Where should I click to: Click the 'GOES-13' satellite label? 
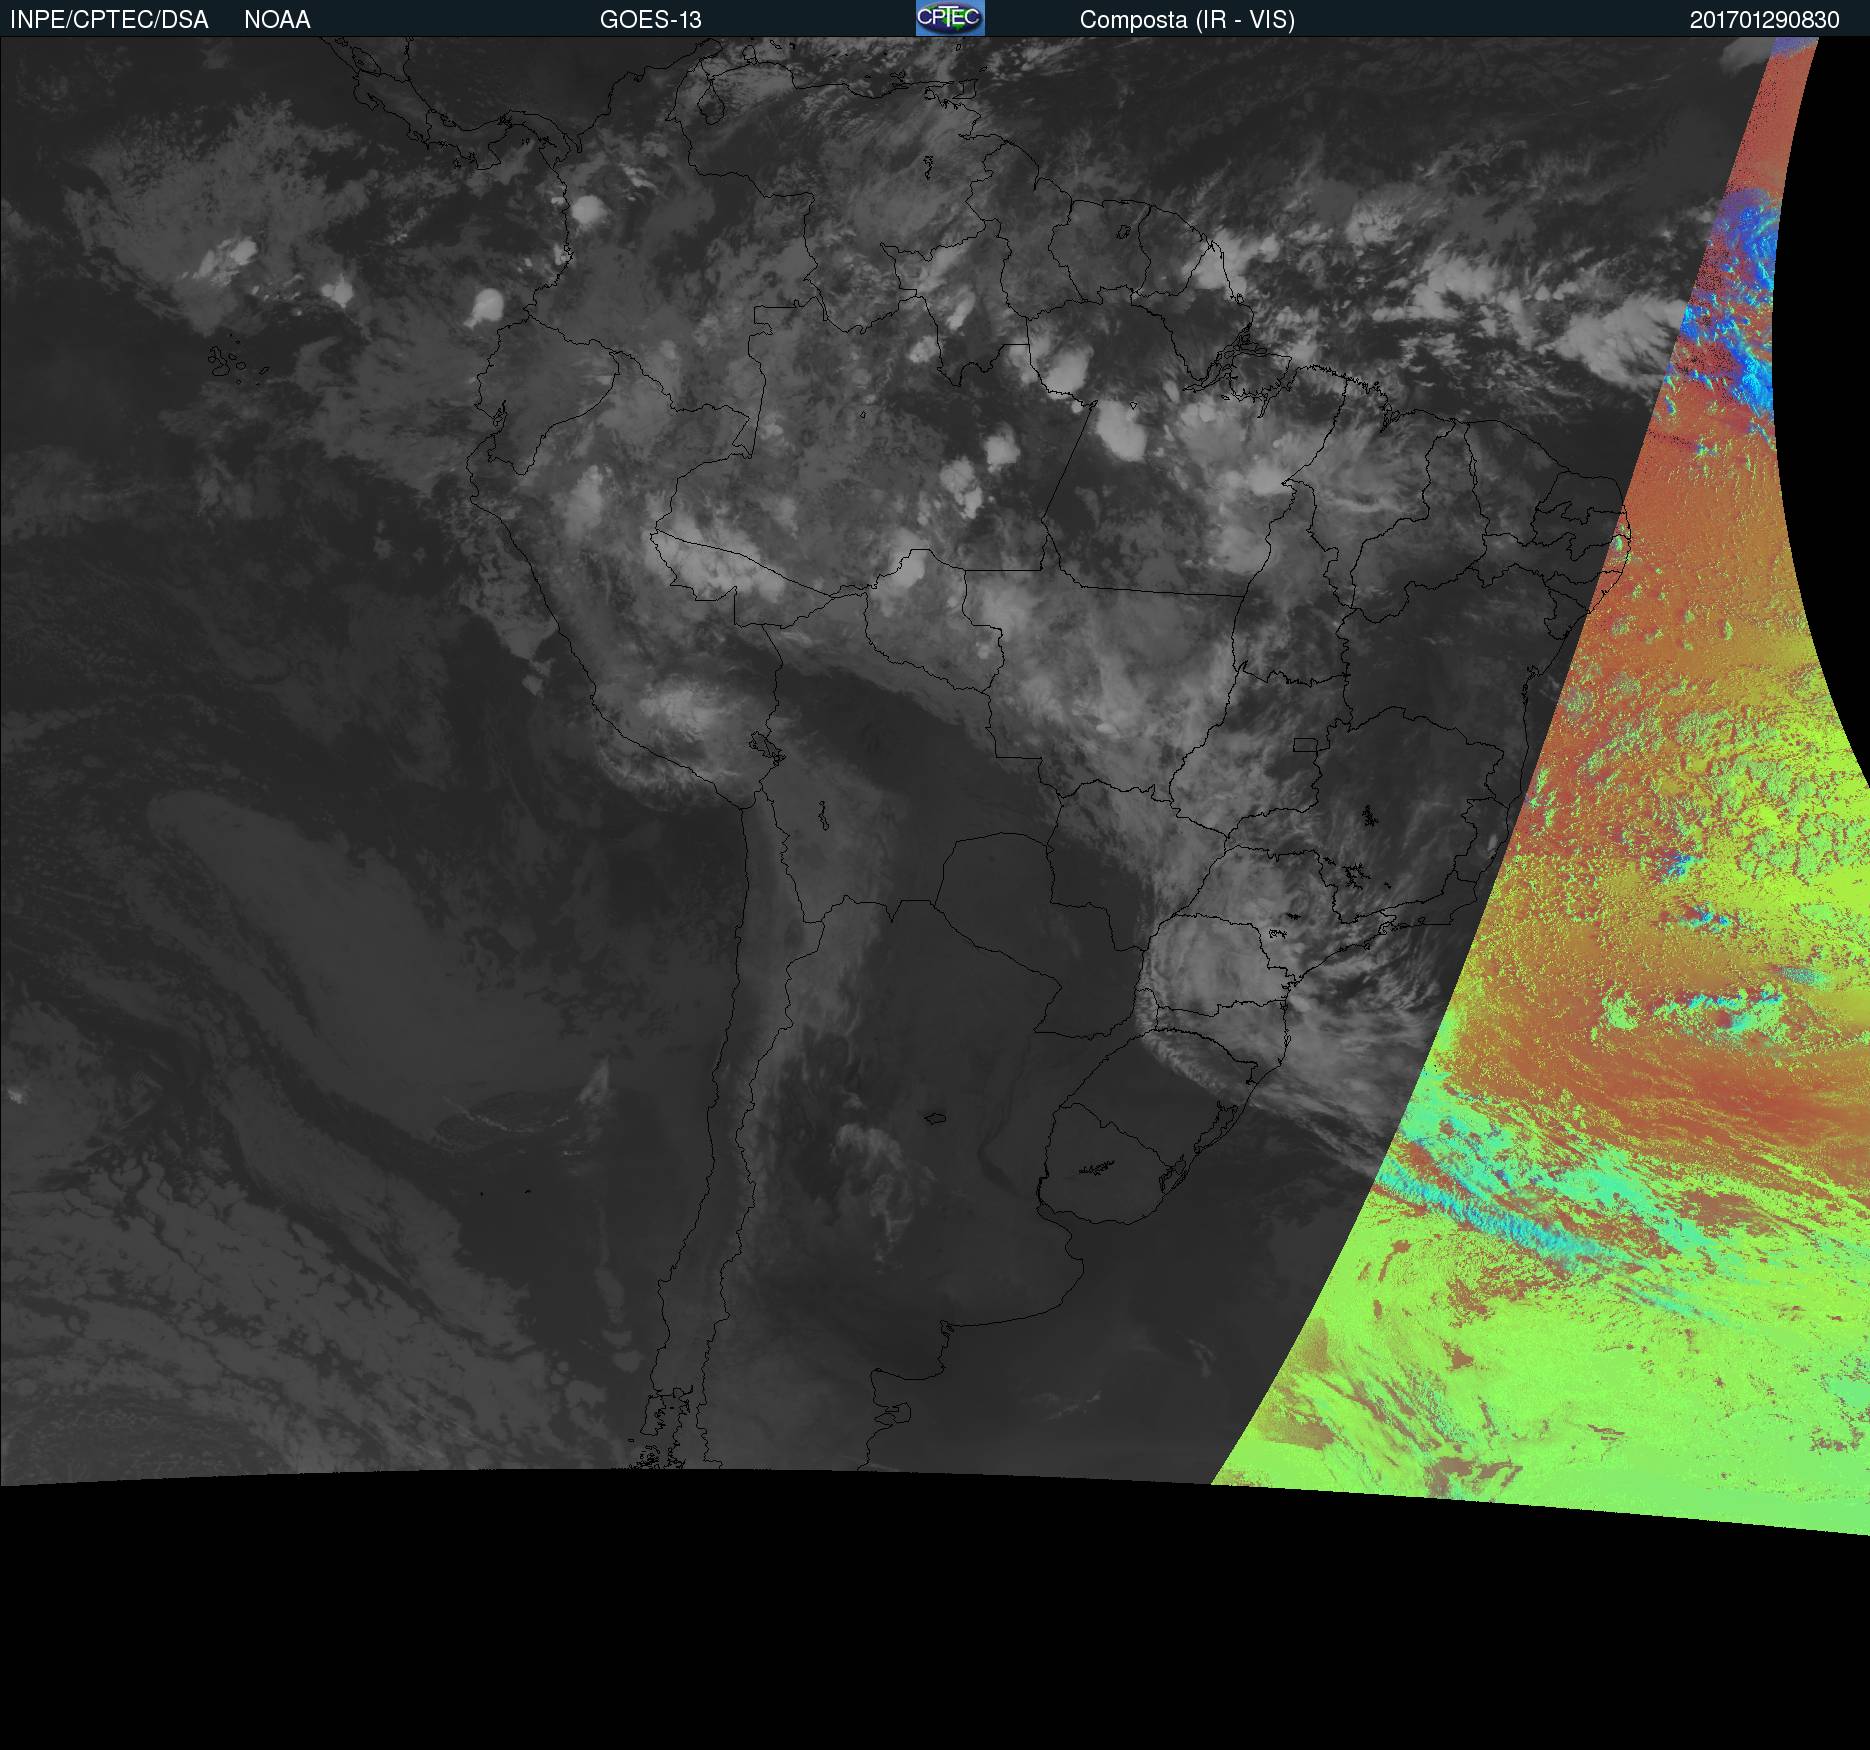[651, 20]
